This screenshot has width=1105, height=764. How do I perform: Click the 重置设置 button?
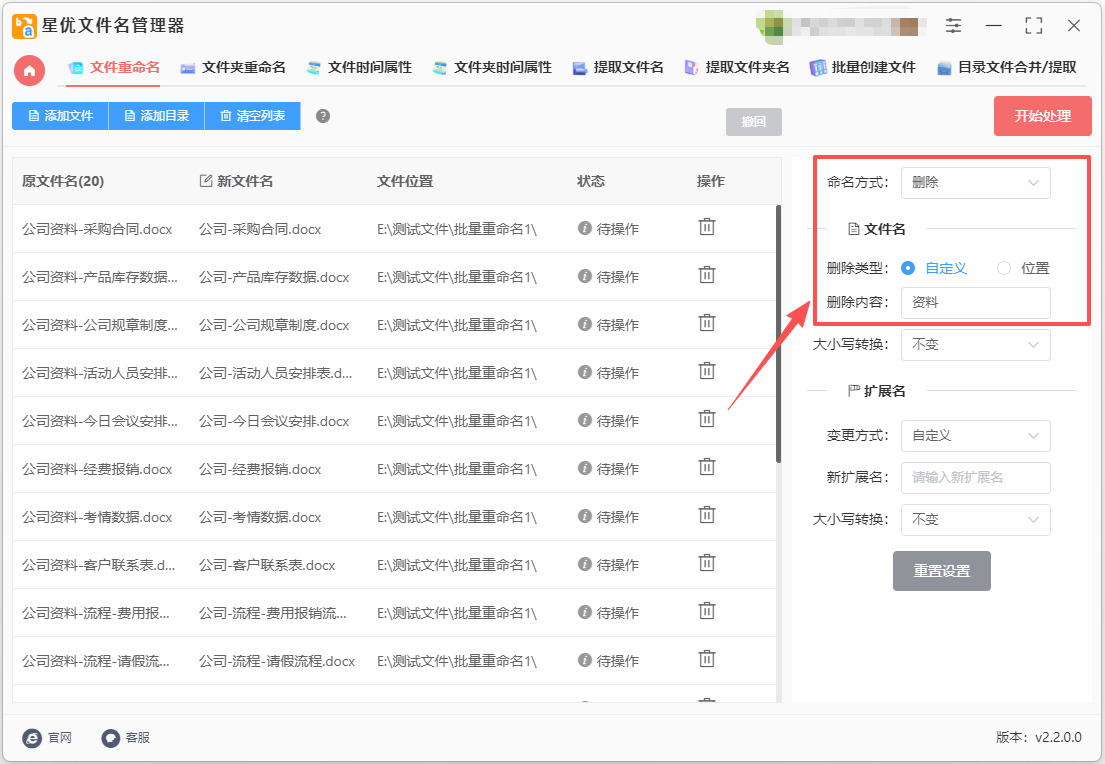(941, 571)
